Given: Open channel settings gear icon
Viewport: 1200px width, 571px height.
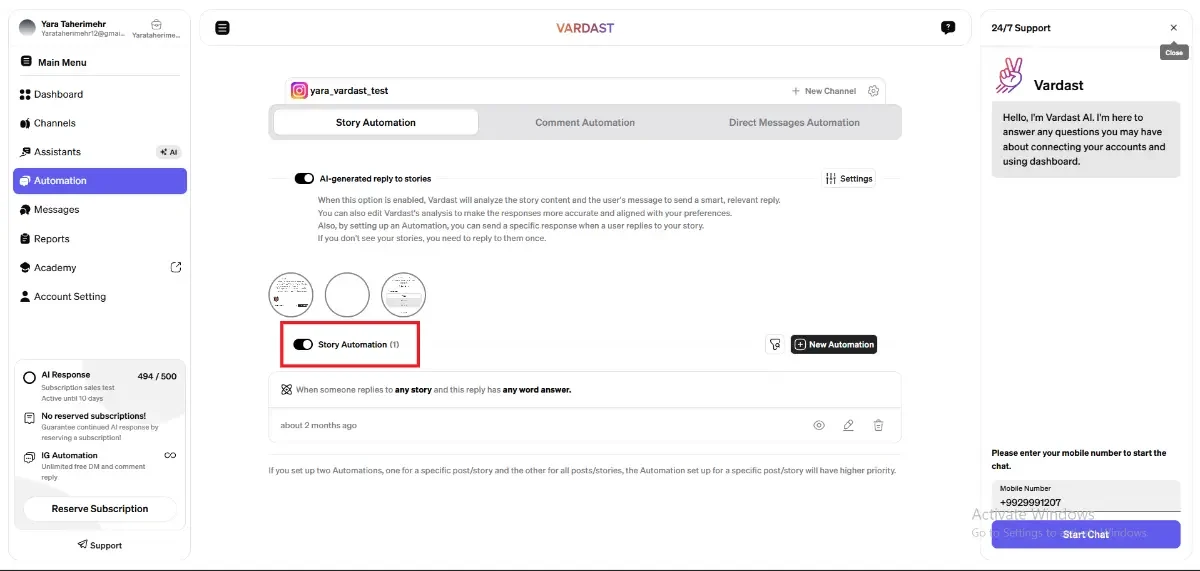Looking at the screenshot, I should pos(874,91).
